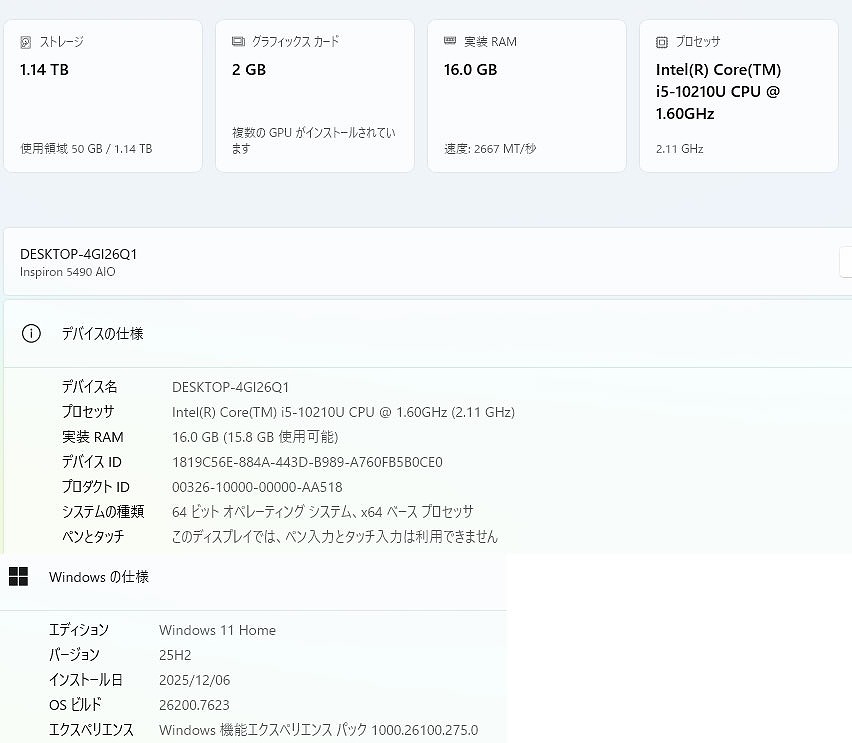Select the multiple GPUs installed message
Screen dimensions: 852x743
click(313, 141)
